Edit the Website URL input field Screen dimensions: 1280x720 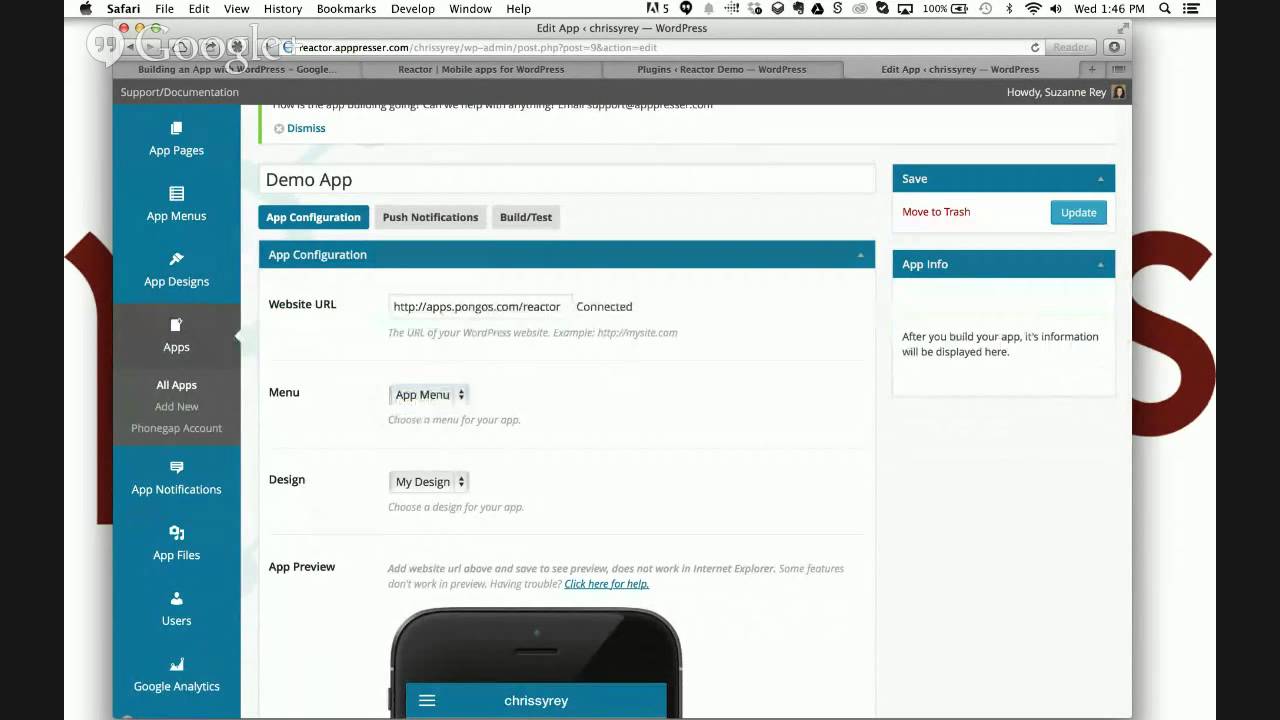click(480, 306)
